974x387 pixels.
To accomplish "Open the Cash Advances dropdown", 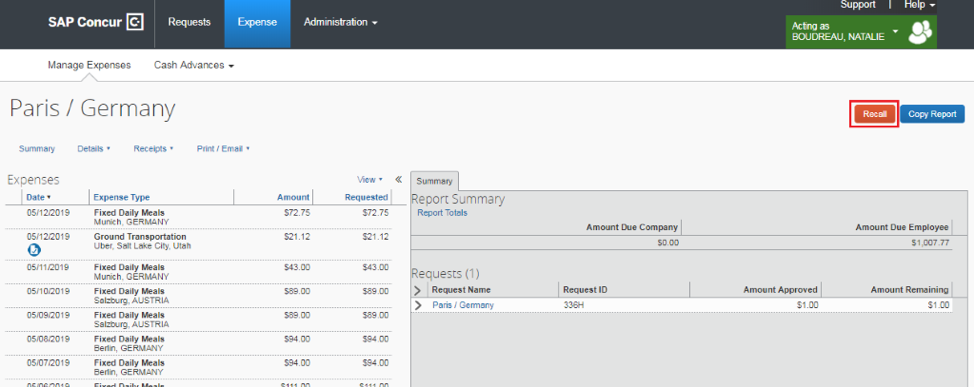I will pos(194,65).
